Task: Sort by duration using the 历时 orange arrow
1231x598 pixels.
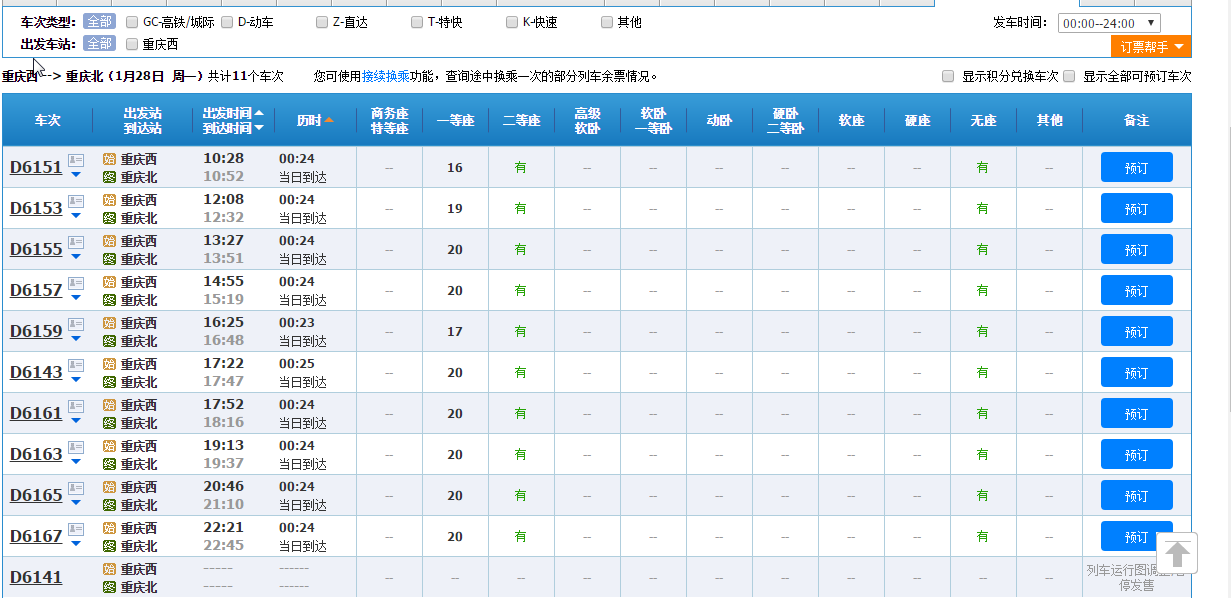Action: pyautogui.click(x=329, y=120)
